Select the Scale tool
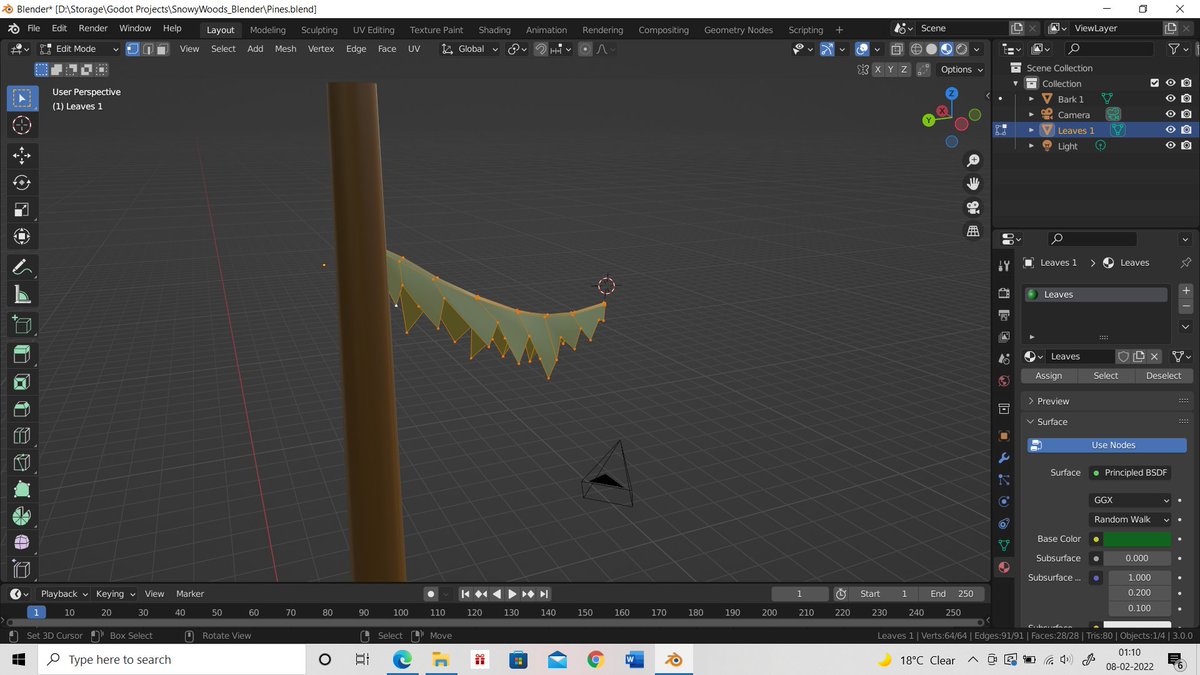This screenshot has height=675, width=1200. pos(22,210)
